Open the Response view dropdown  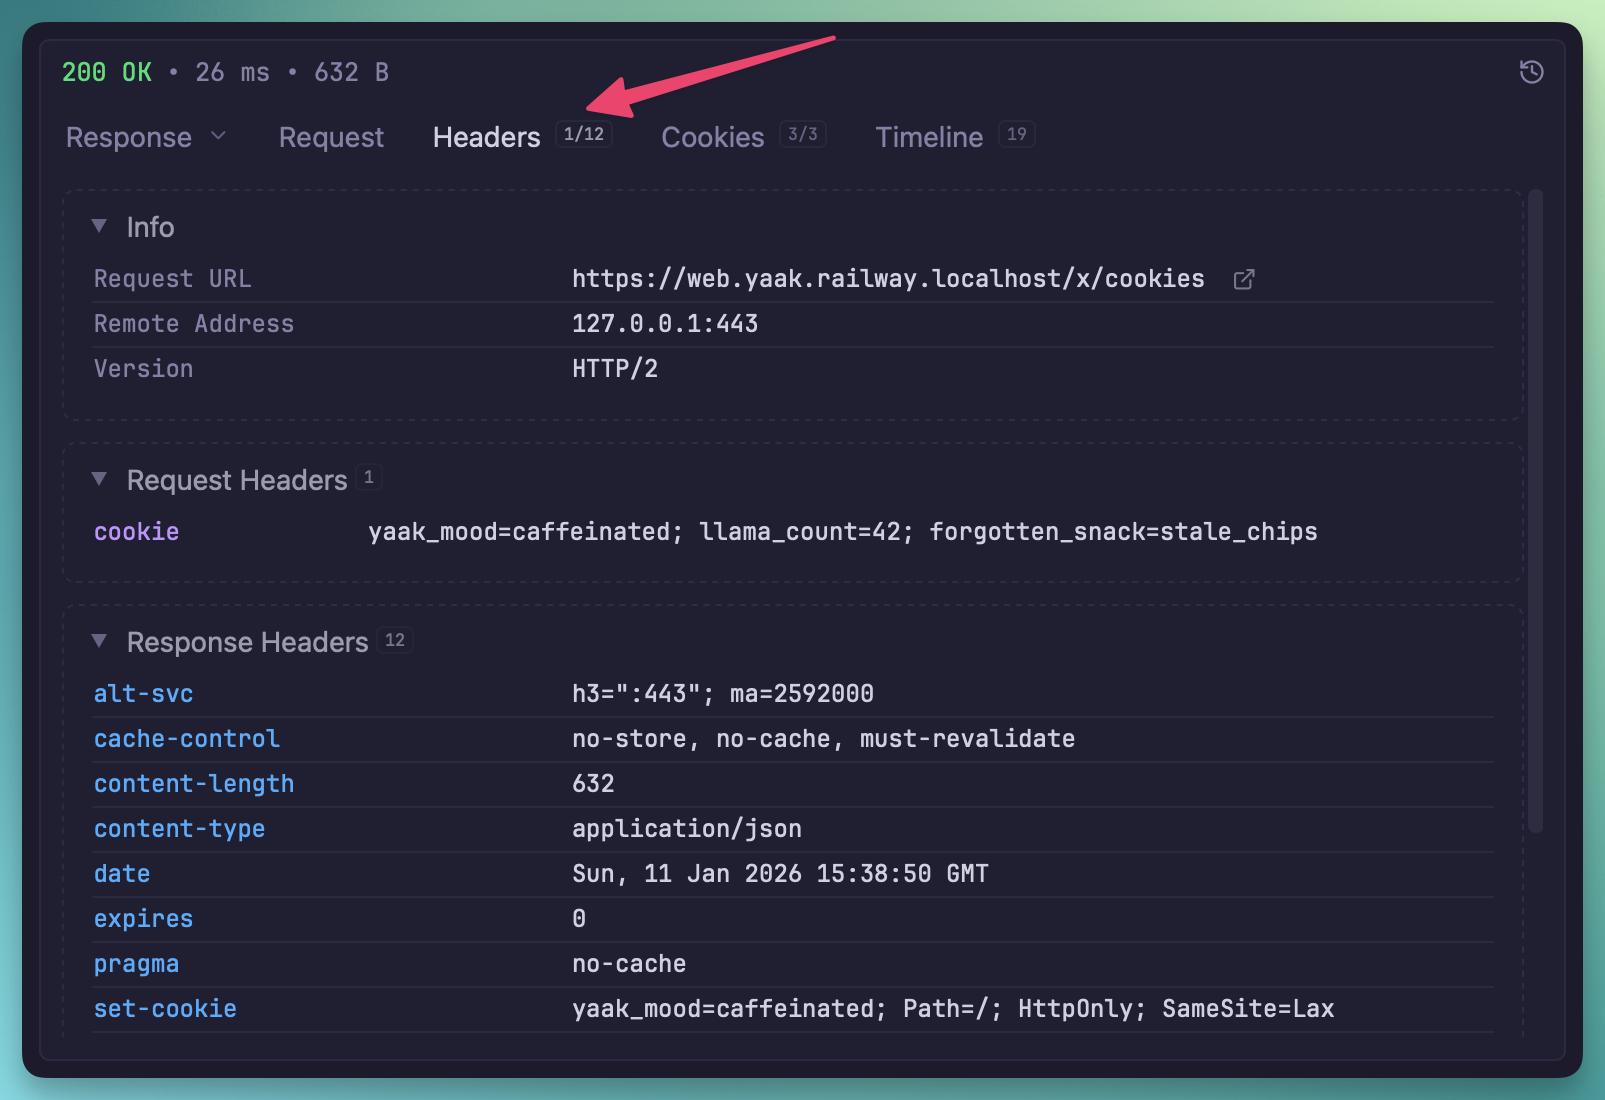[146, 137]
